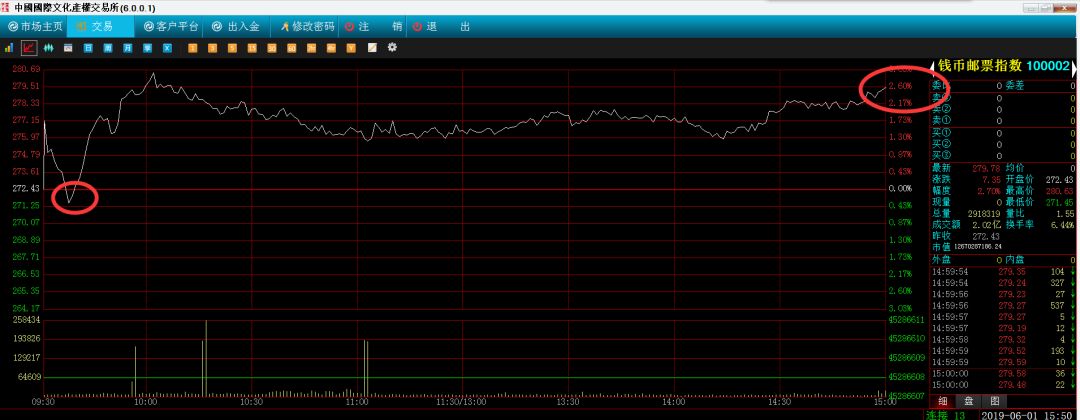The width and height of the screenshot is (1080, 420).
Task: Select the blue quarterly (季) period icon
Action: pyautogui.click(x=147, y=48)
